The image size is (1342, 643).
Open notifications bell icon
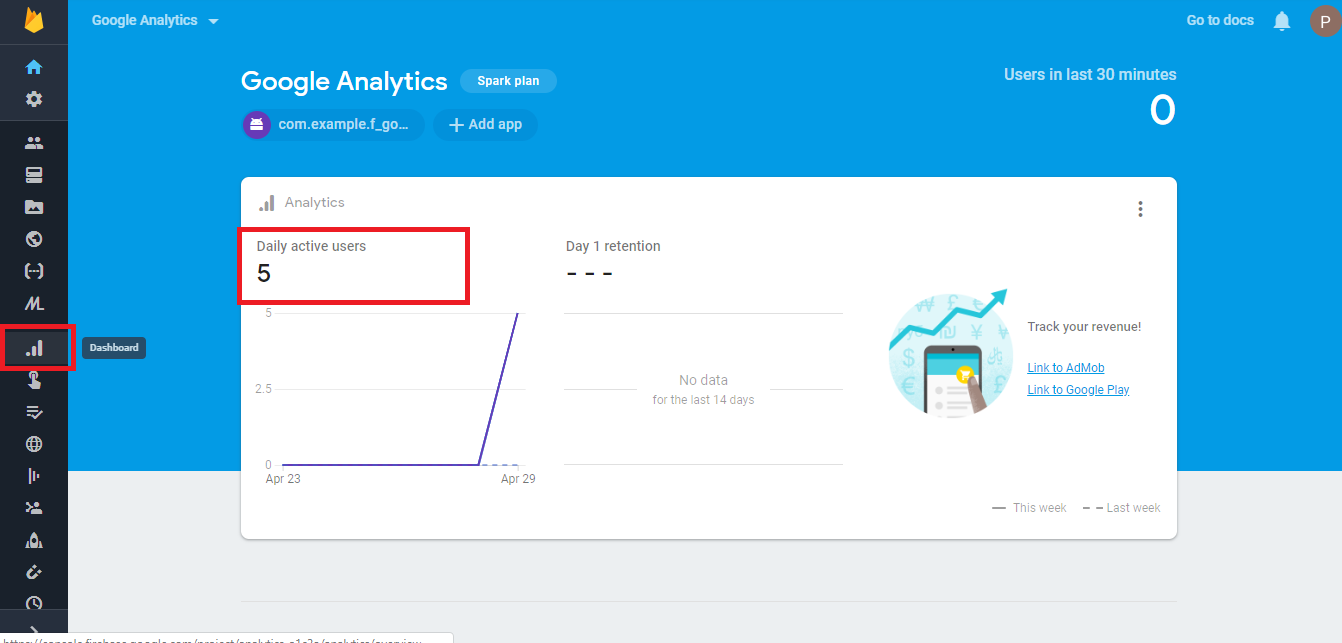tap(1282, 21)
